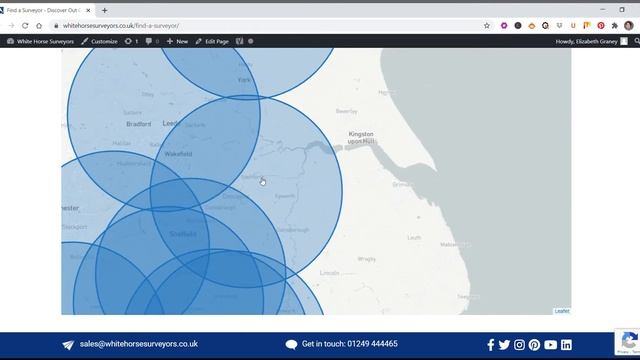Image resolution: width=640 pixels, height=360 pixels.
Task: Click the Lincoln label on the map
Action: [x=329, y=273]
